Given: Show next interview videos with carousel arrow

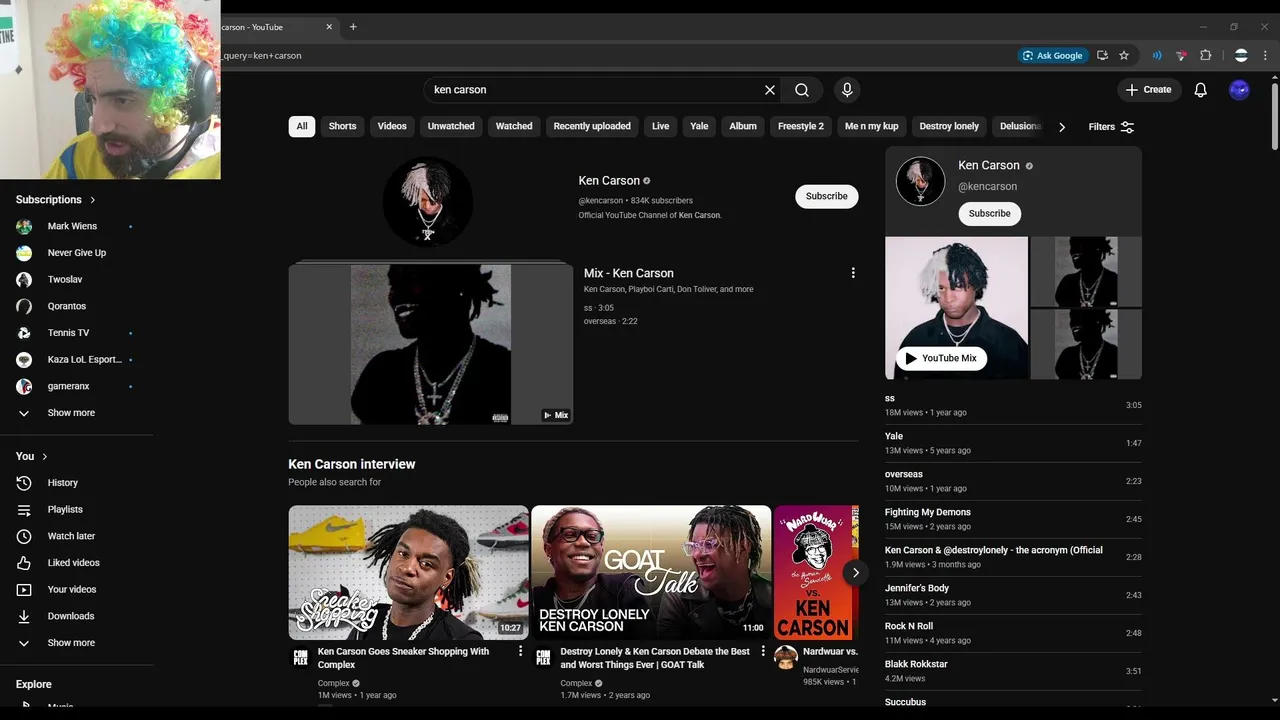Looking at the screenshot, I should point(855,573).
